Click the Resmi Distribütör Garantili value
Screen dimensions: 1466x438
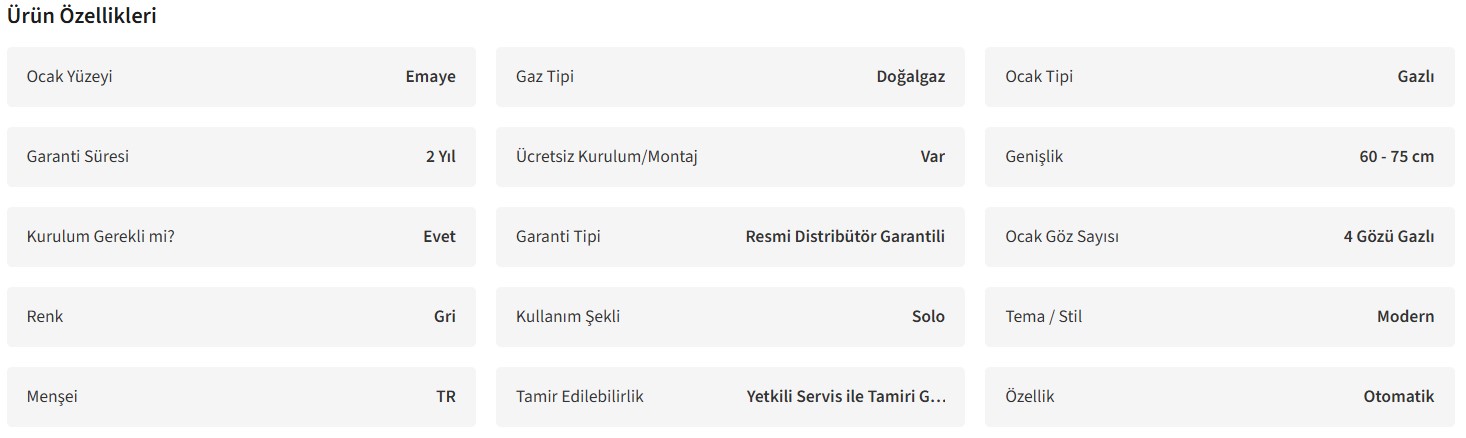click(x=845, y=237)
